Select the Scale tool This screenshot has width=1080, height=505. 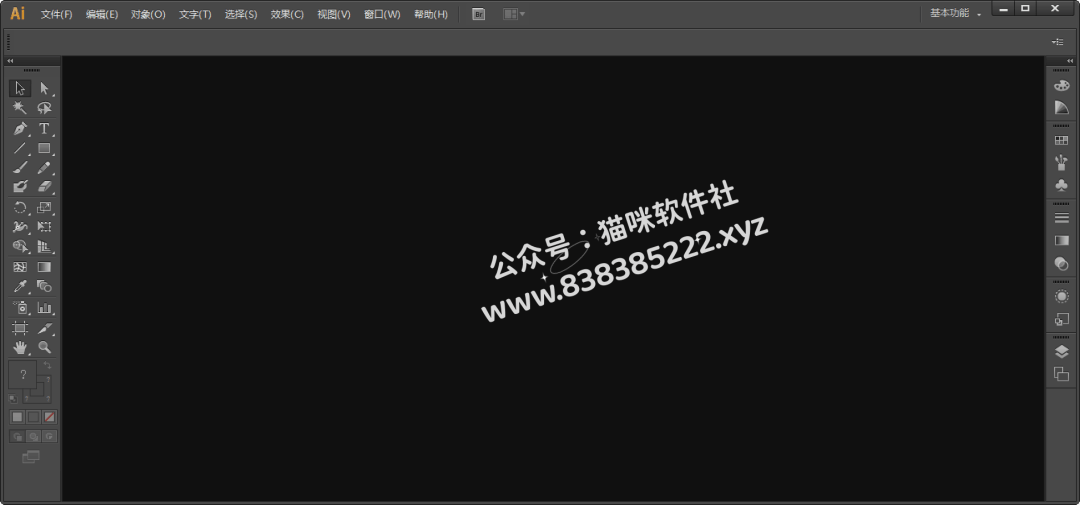(x=44, y=207)
